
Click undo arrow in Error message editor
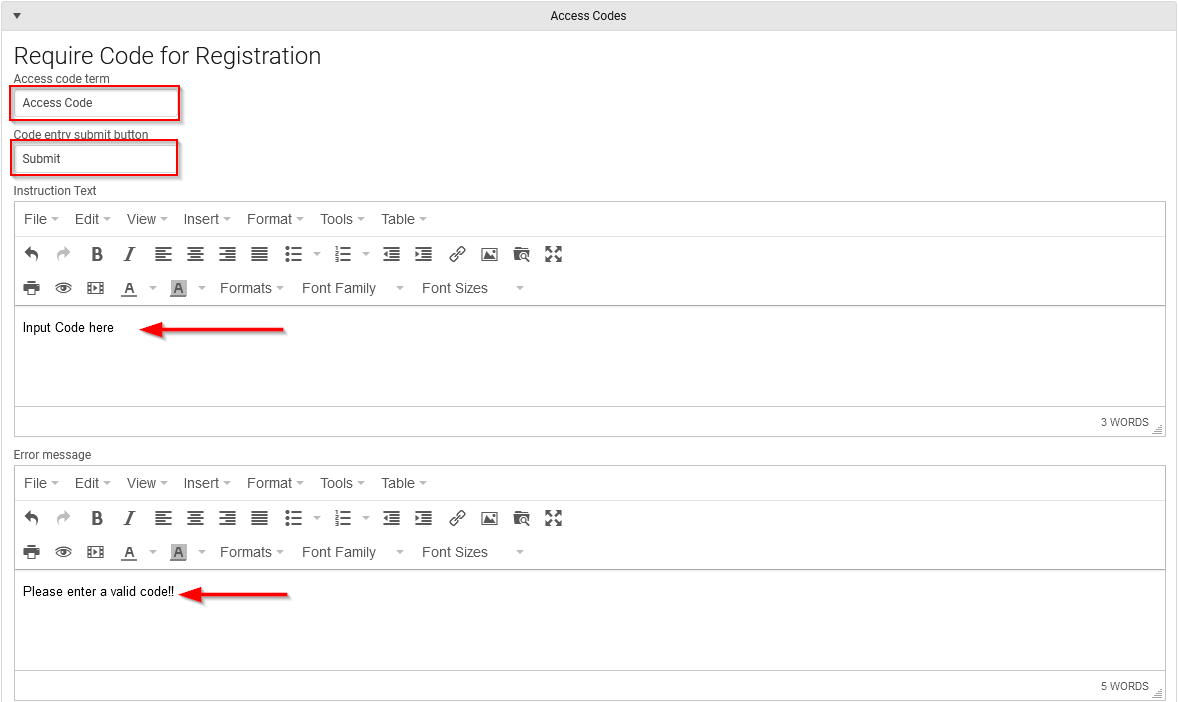click(32, 518)
